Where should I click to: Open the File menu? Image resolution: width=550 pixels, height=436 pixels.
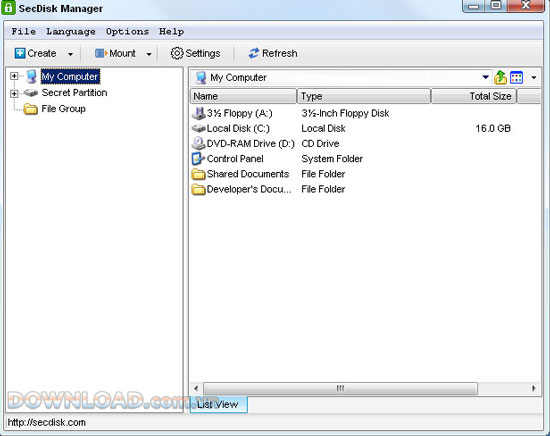24,32
